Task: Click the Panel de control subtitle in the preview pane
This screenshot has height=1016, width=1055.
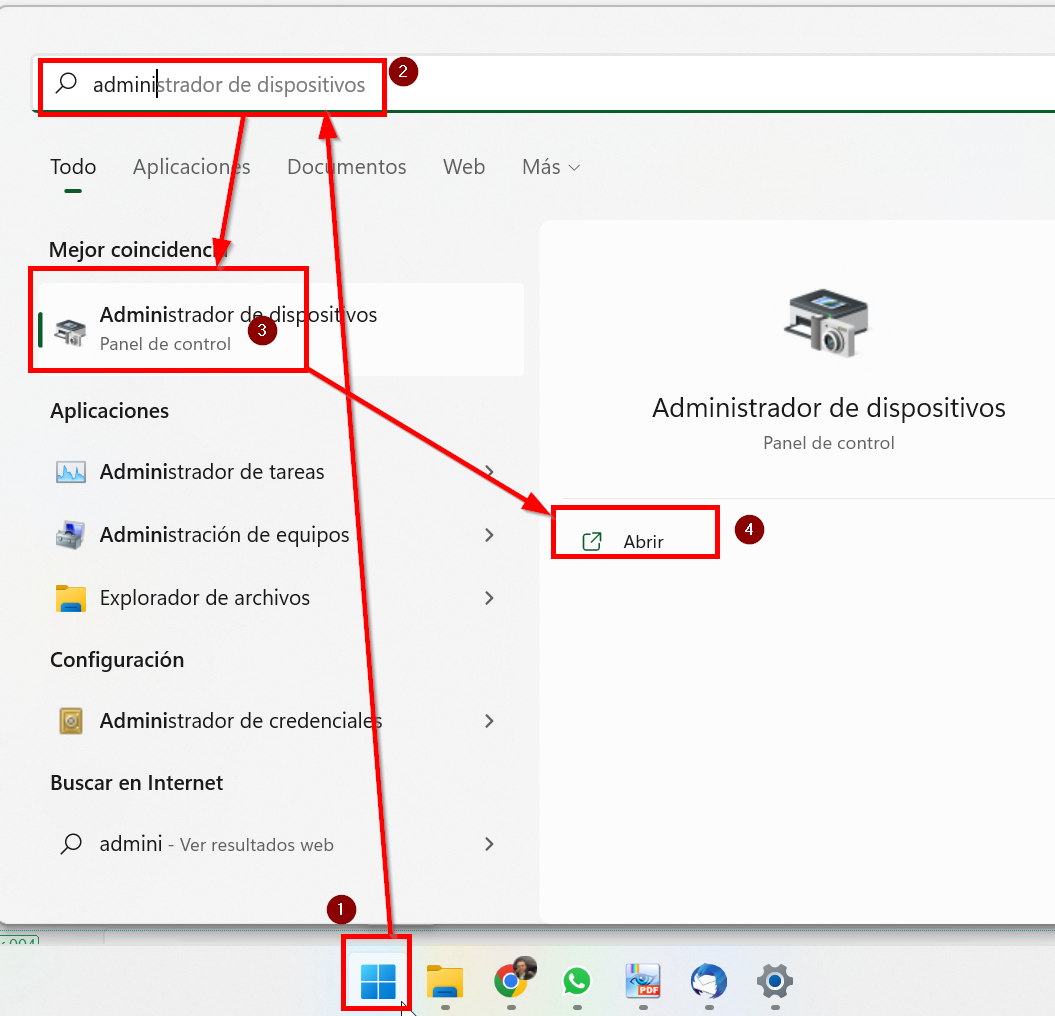Action: tap(828, 443)
